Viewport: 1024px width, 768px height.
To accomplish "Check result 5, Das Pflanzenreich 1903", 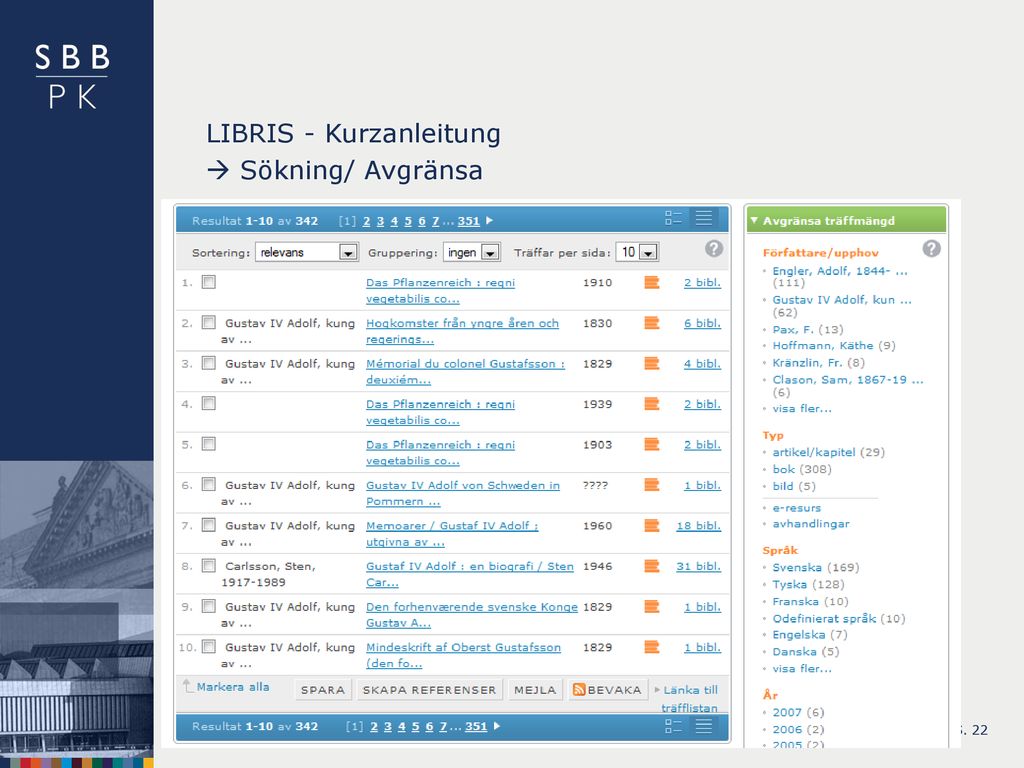I will coord(208,444).
